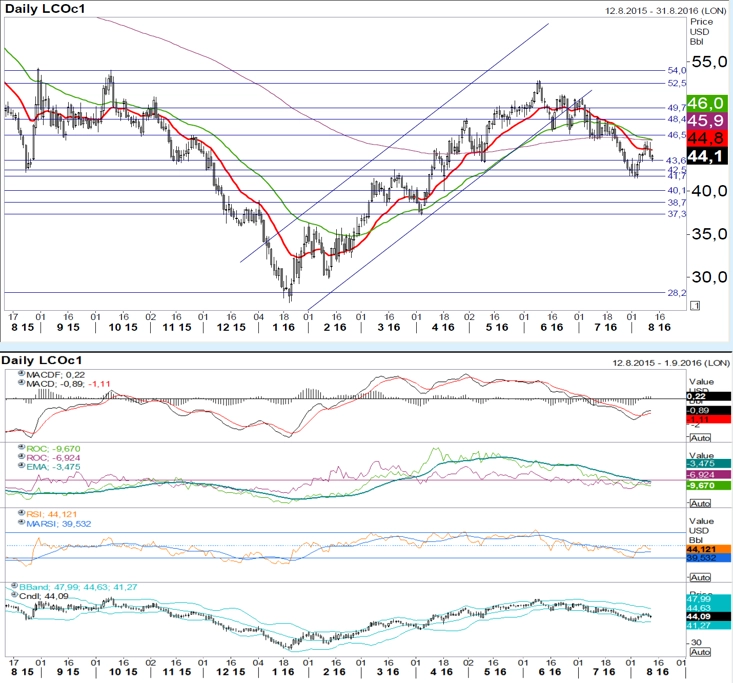Click the Auto button in ROC panel
Viewport: 733px width, 683px height.
[x=700, y=503]
